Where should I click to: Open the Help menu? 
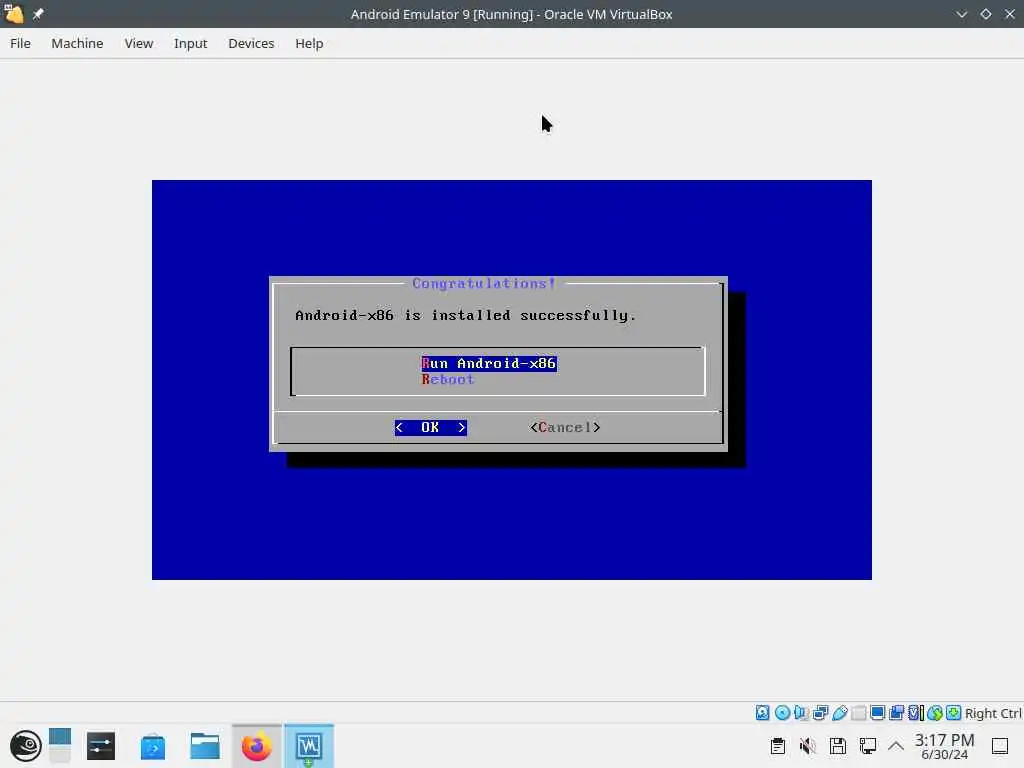309,43
